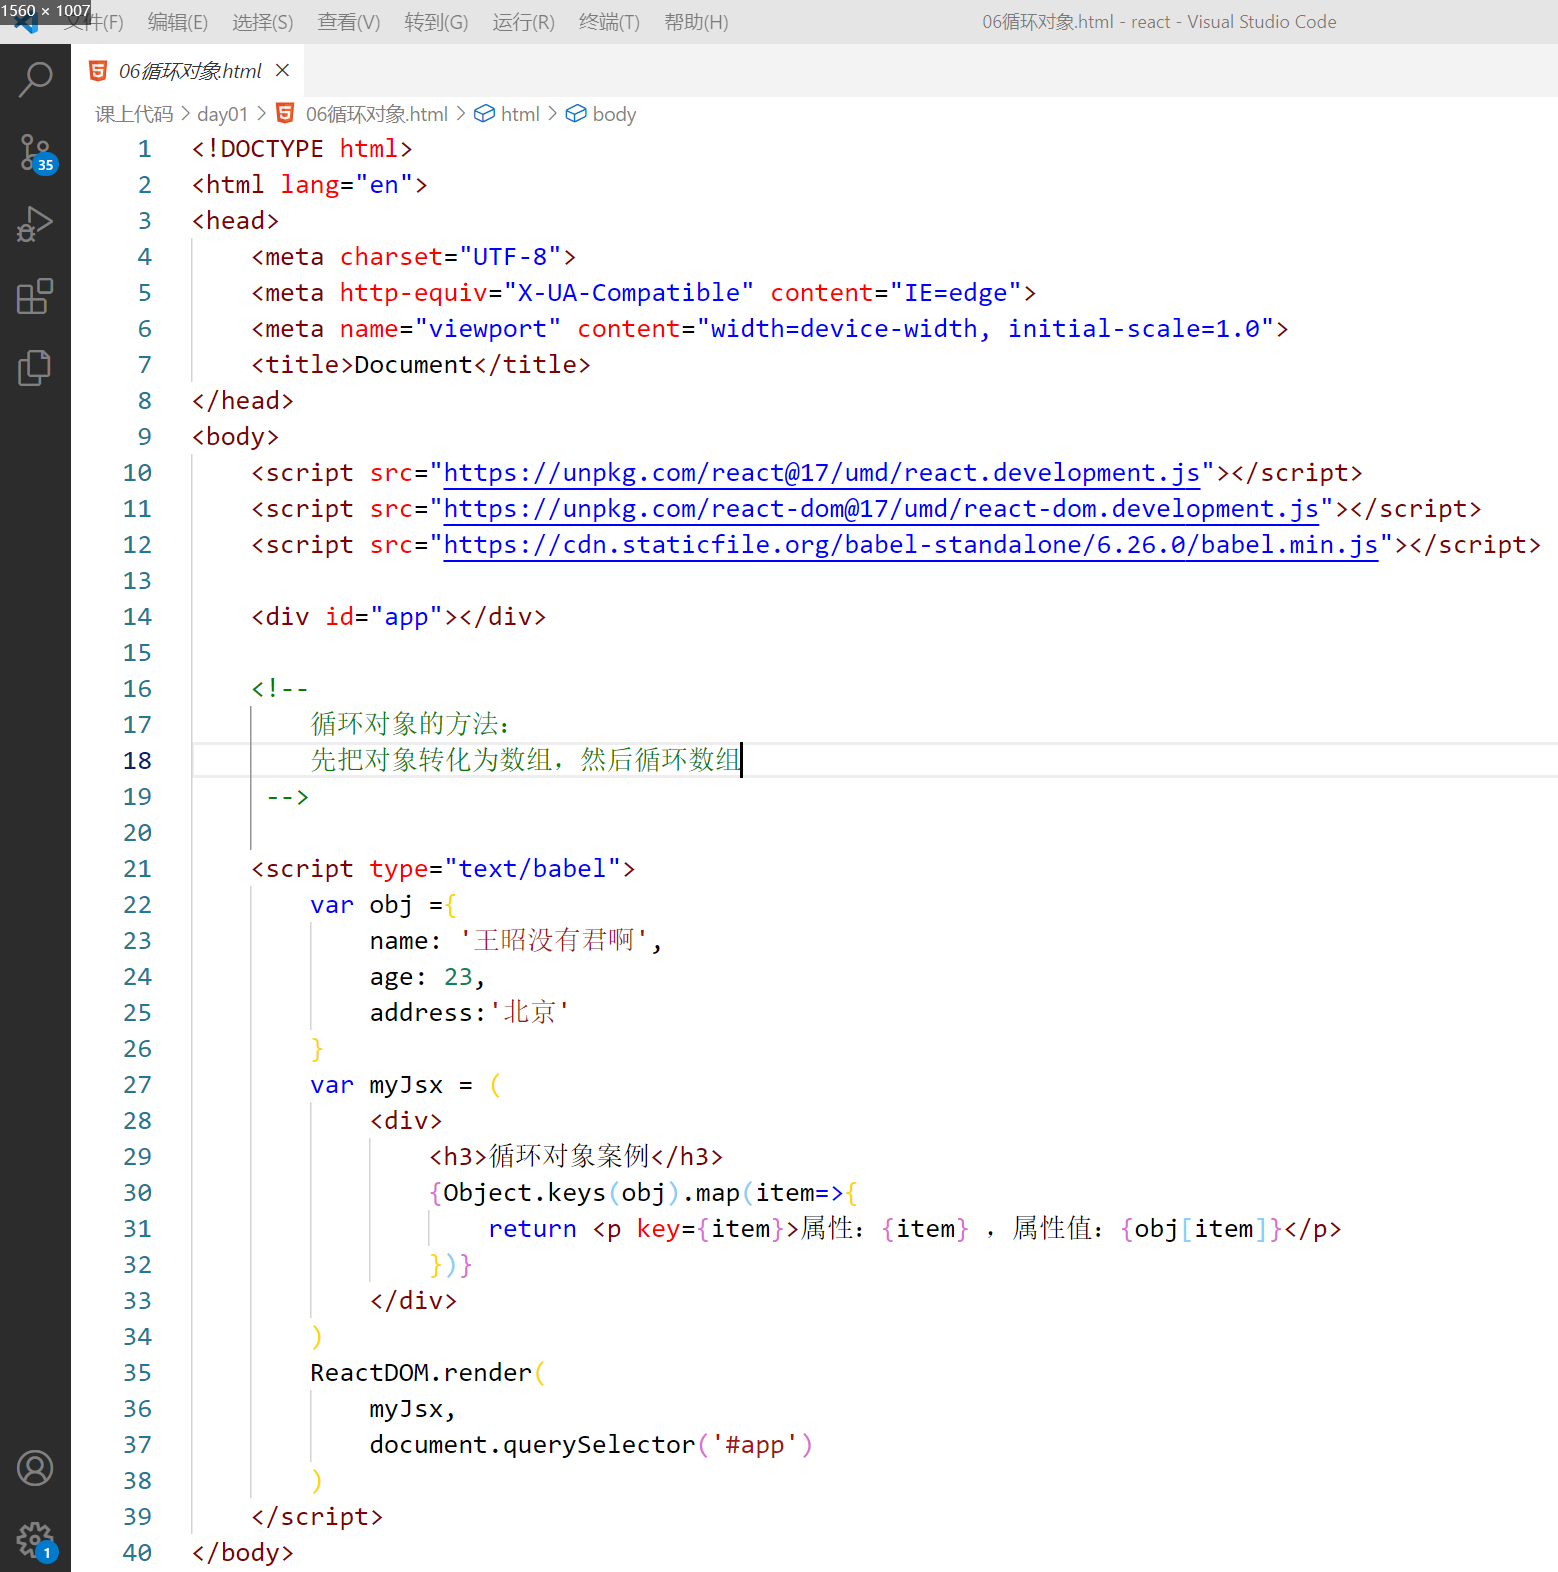Open the 选择(S) menu
The height and width of the screenshot is (1572, 1558).
click(263, 22)
